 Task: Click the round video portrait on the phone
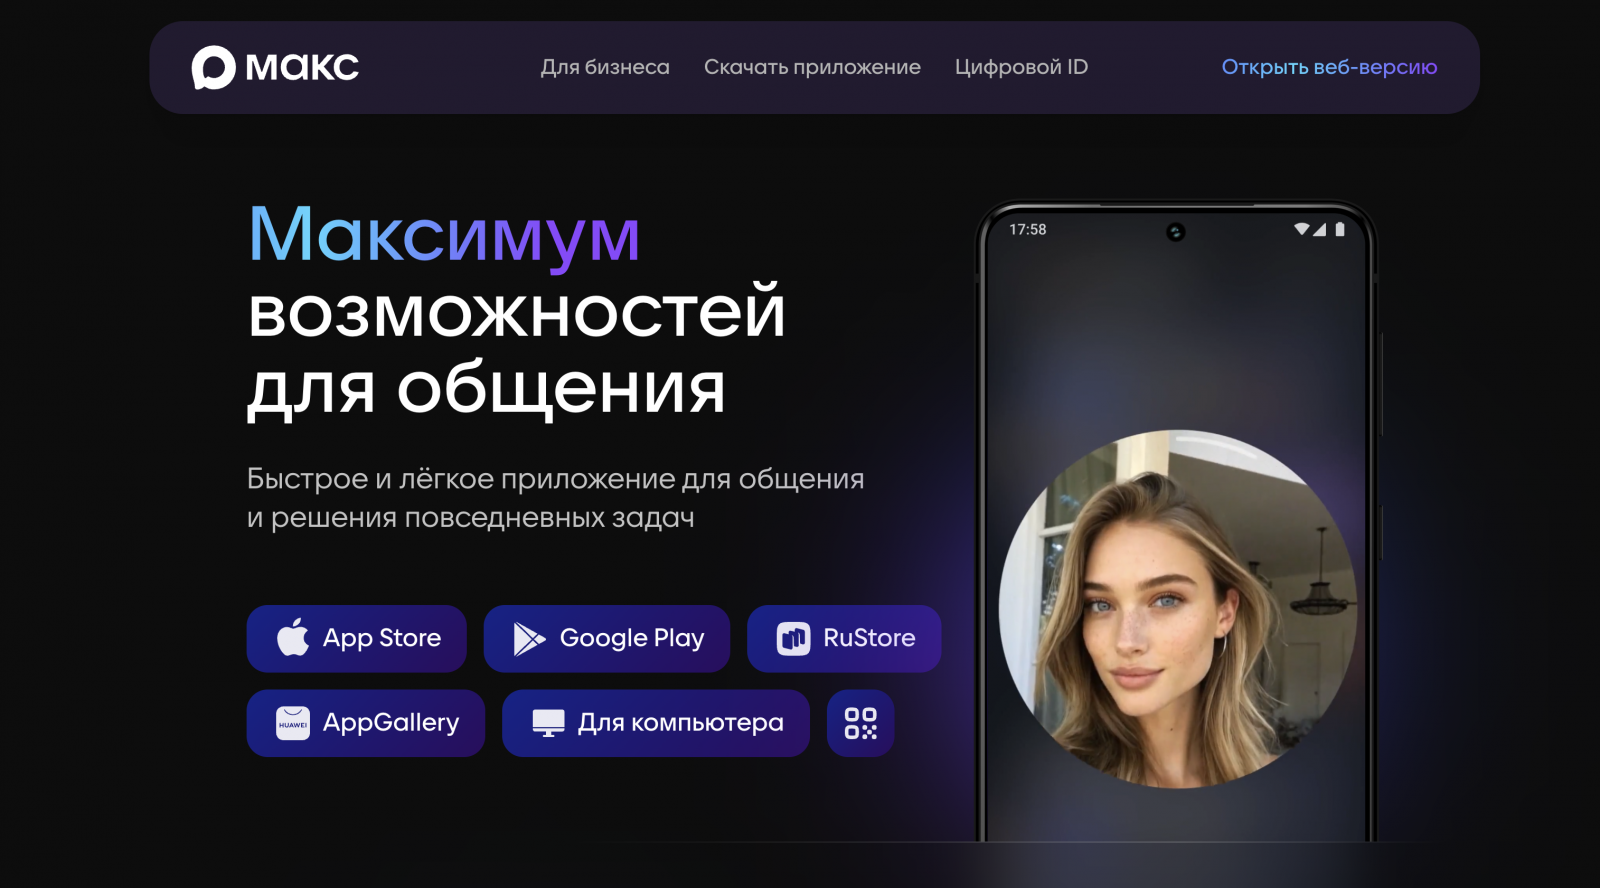1178,609
